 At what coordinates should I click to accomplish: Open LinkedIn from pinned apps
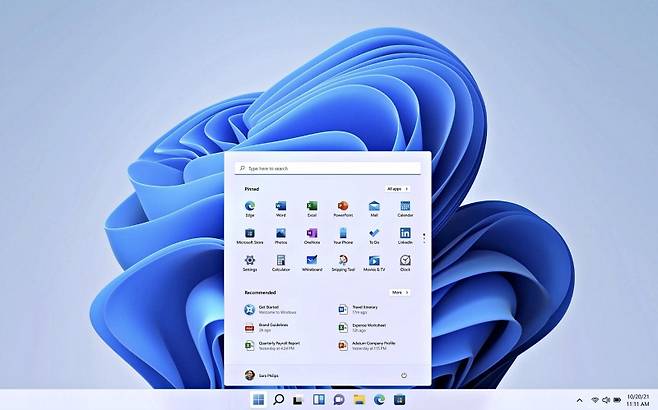pyautogui.click(x=405, y=234)
